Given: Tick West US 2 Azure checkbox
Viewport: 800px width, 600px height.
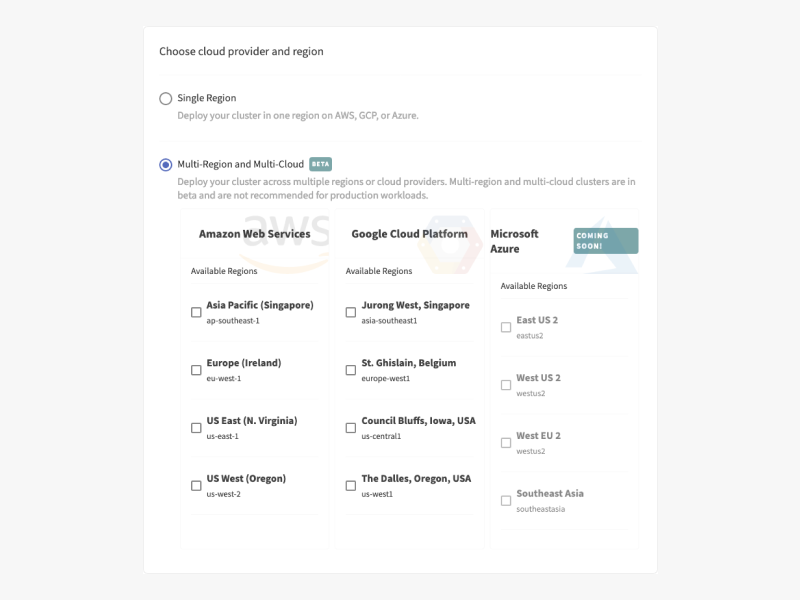Looking at the screenshot, I should point(506,385).
